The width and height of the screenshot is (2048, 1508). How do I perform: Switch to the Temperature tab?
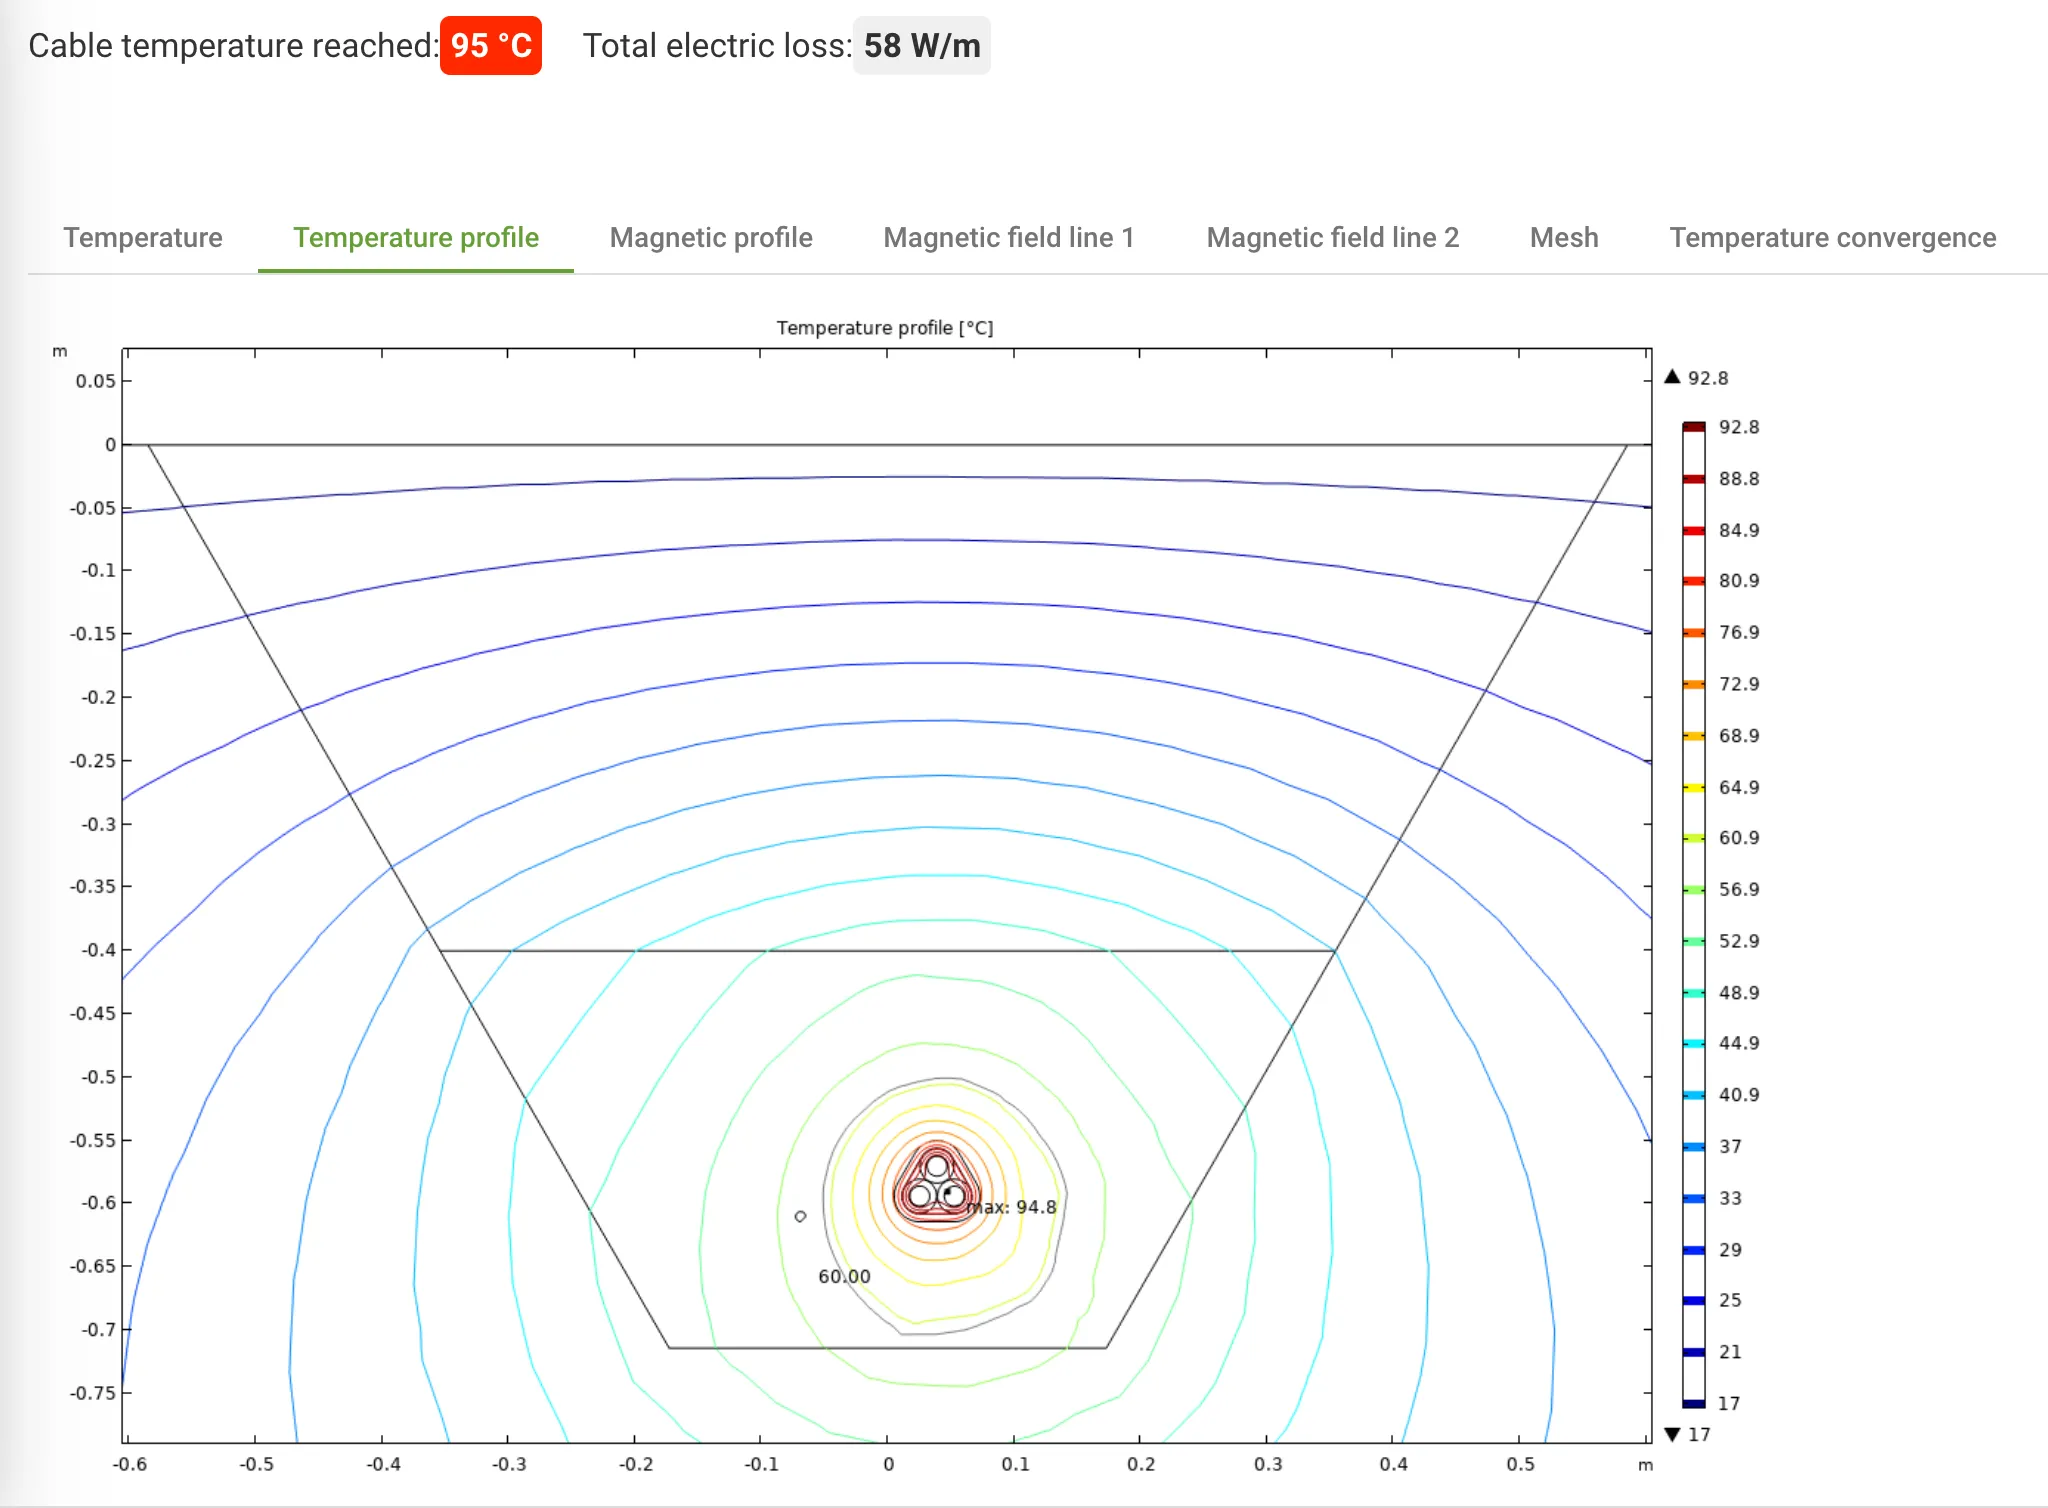(x=143, y=238)
